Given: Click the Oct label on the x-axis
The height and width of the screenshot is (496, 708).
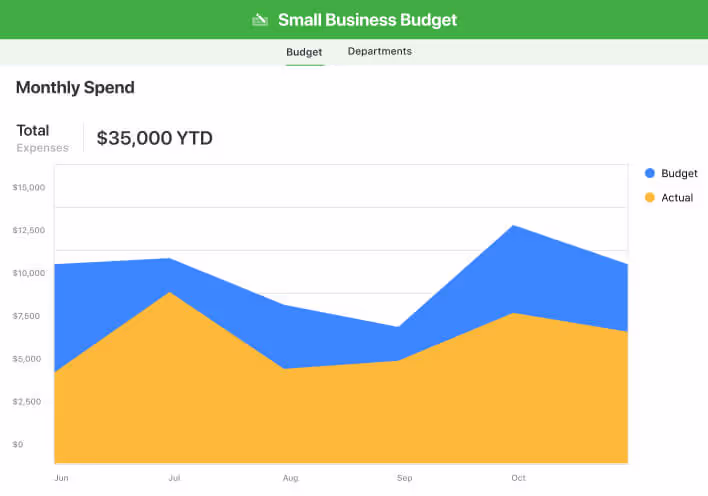Looking at the screenshot, I should 518,478.
